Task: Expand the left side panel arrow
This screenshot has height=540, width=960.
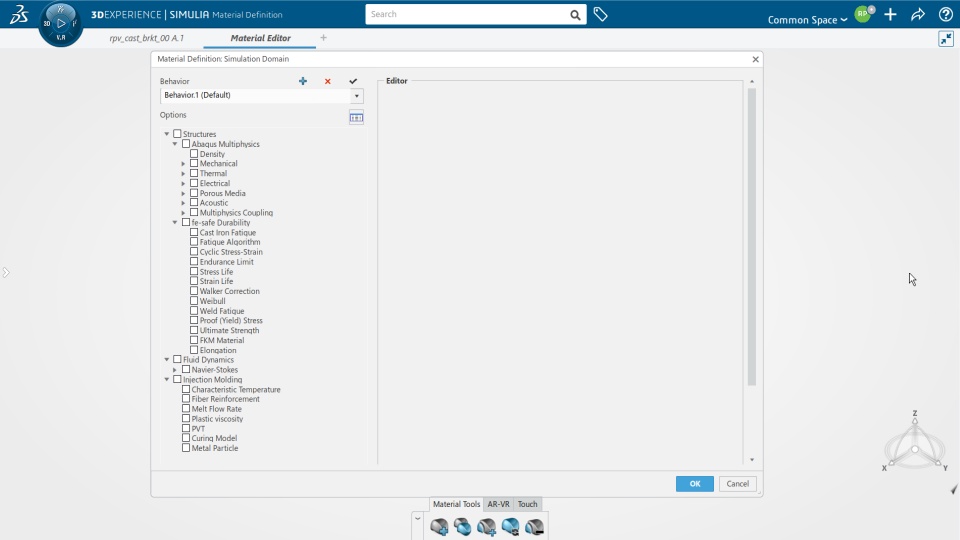Action: pyautogui.click(x=6, y=272)
